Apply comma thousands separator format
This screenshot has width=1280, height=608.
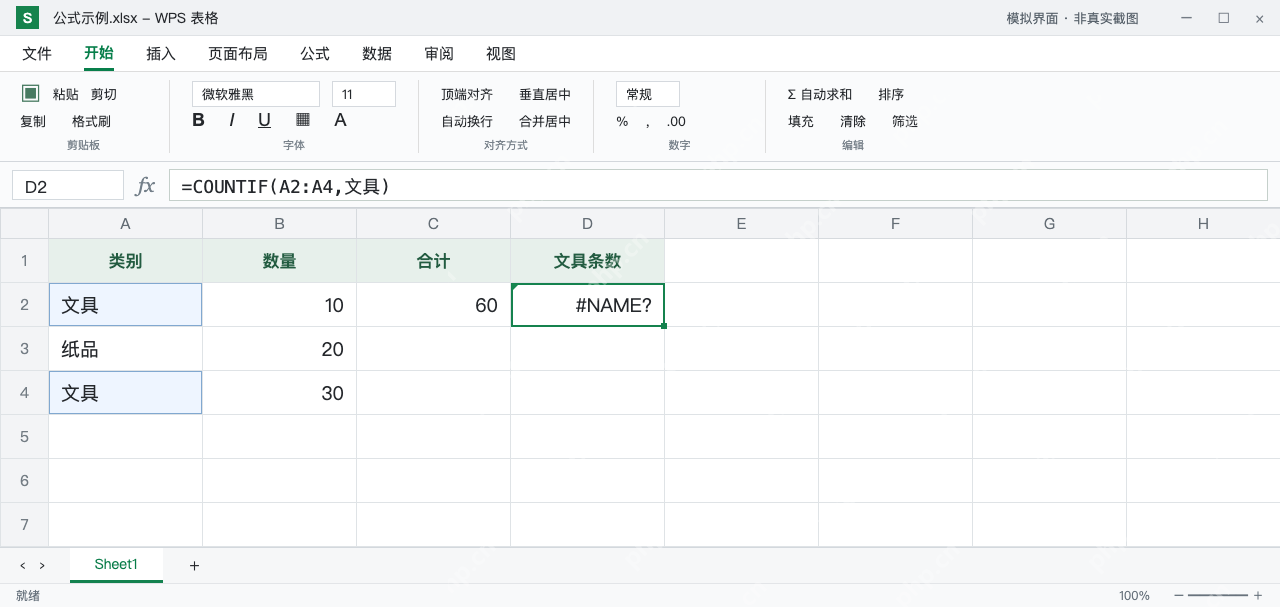[648, 122]
